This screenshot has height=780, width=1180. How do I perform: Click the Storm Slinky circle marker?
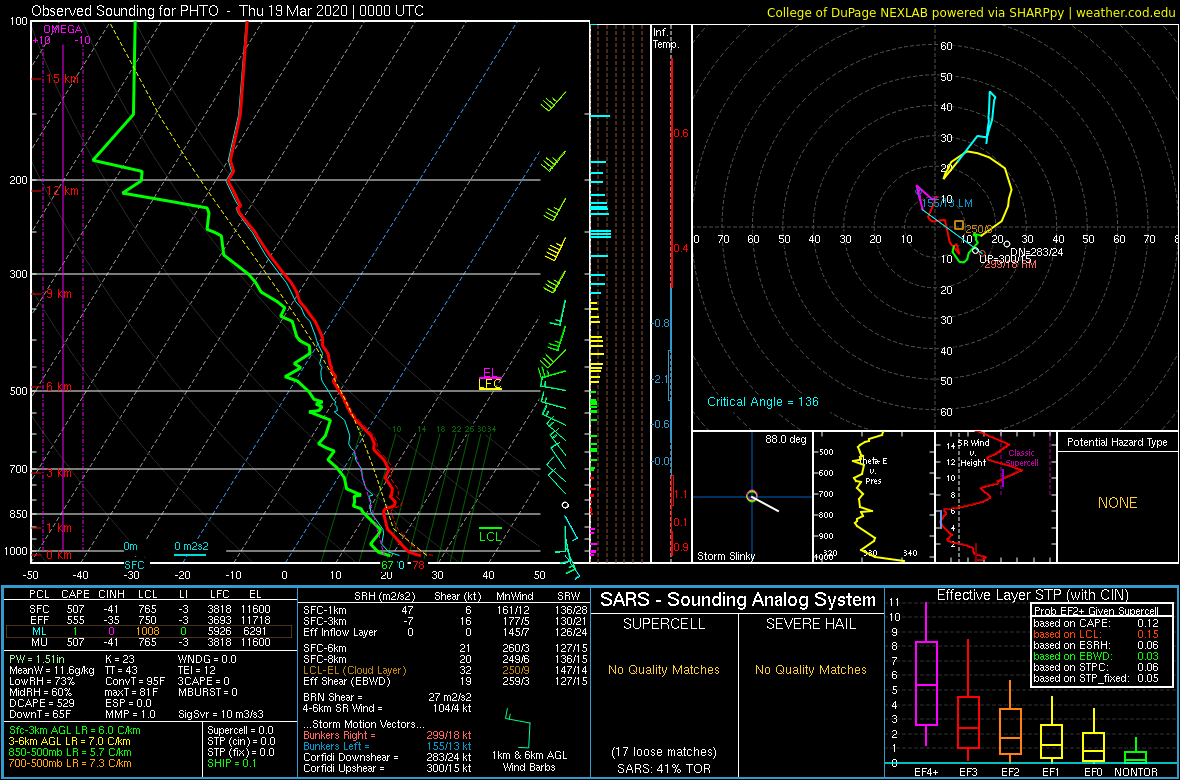751,495
